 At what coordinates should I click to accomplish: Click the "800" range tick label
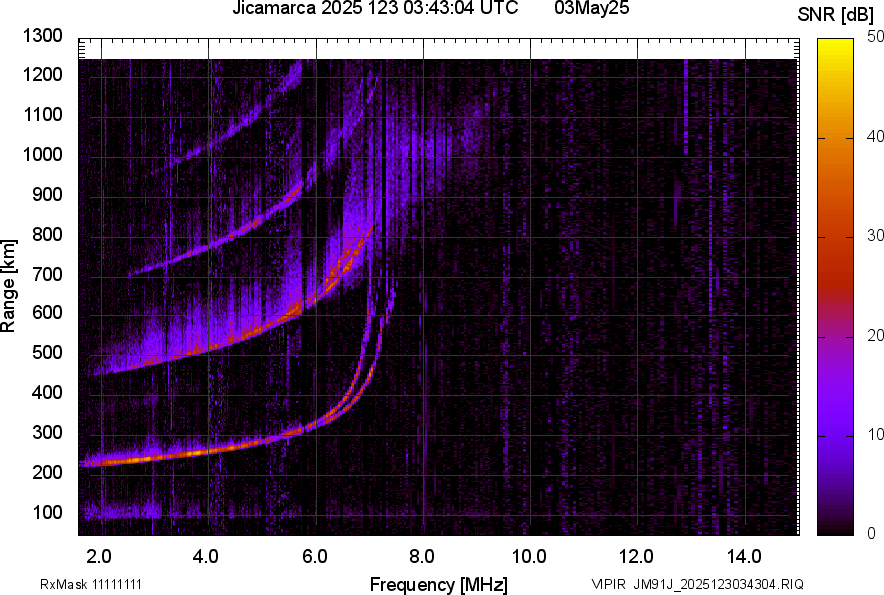pyautogui.click(x=47, y=234)
